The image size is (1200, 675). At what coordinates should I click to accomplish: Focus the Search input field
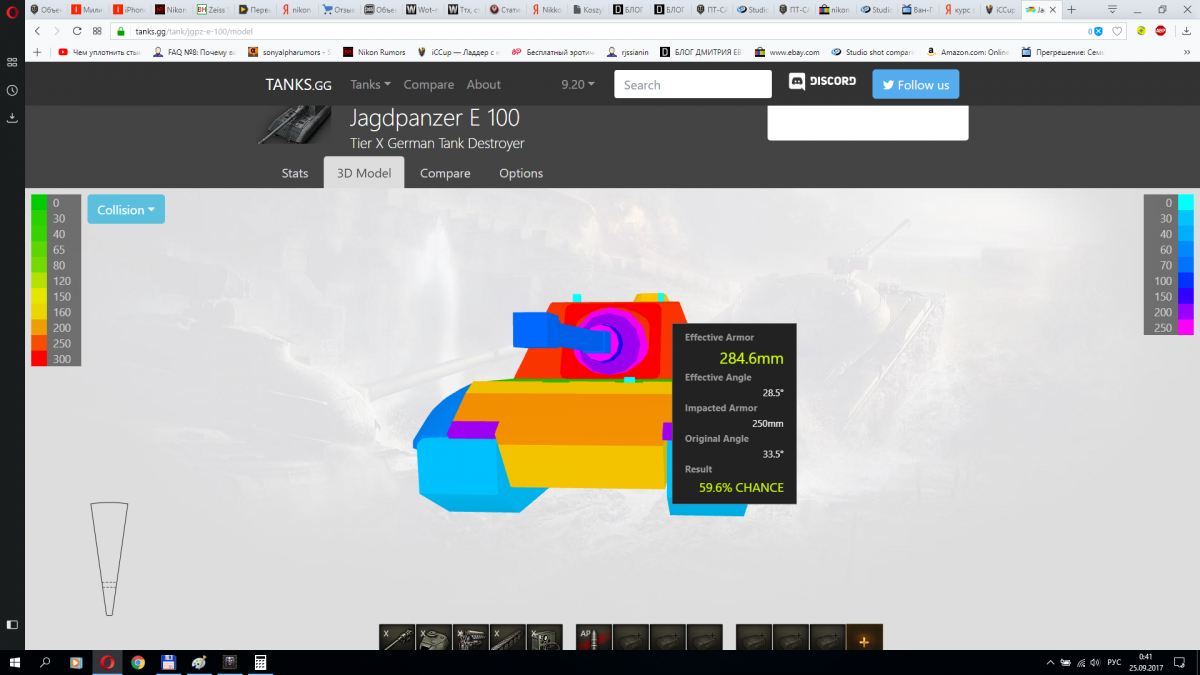coord(693,85)
